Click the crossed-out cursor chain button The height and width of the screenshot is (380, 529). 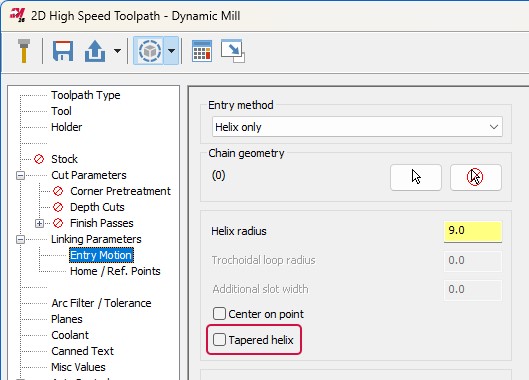(476, 177)
